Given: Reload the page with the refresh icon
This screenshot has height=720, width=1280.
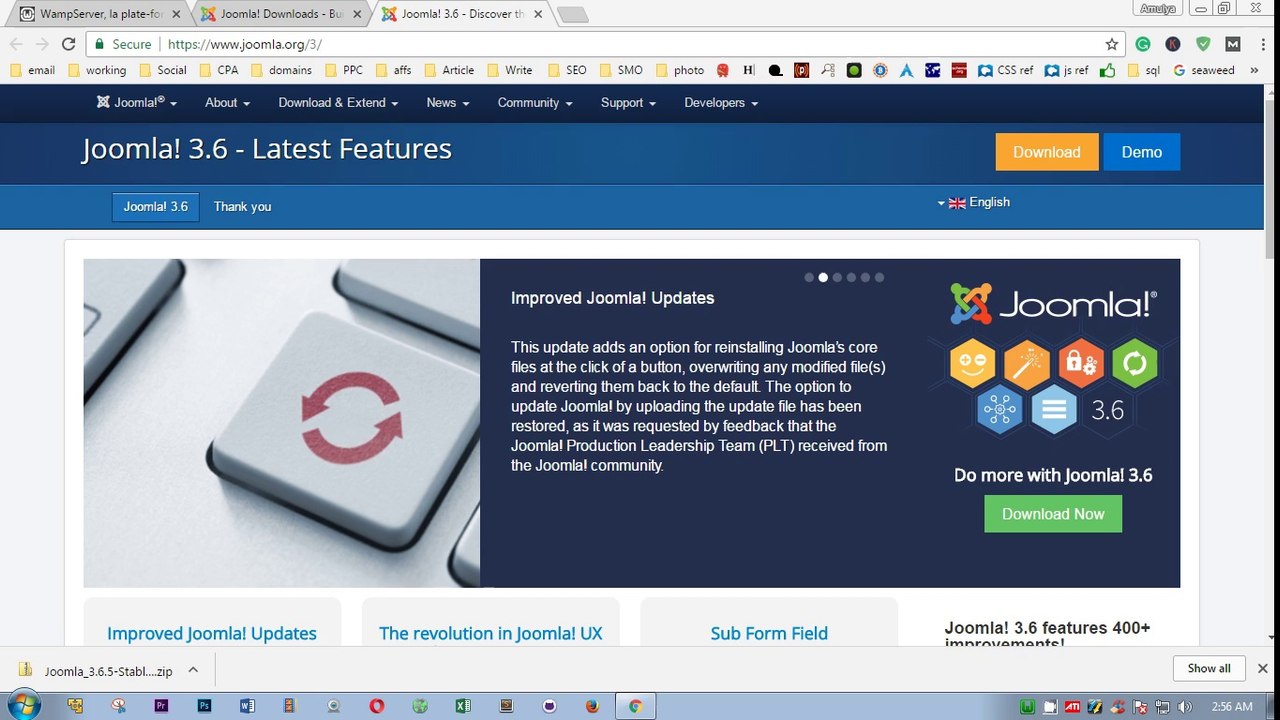Looking at the screenshot, I should coord(68,44).
